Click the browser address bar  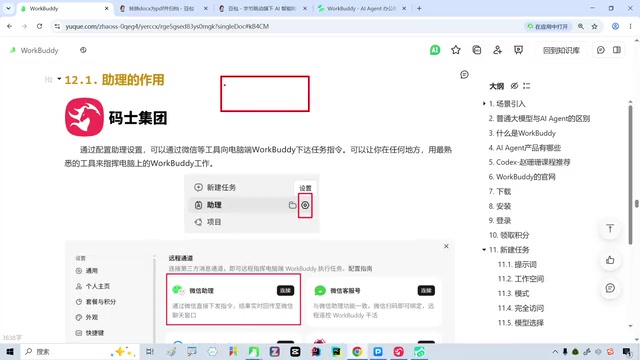(286, 26)
